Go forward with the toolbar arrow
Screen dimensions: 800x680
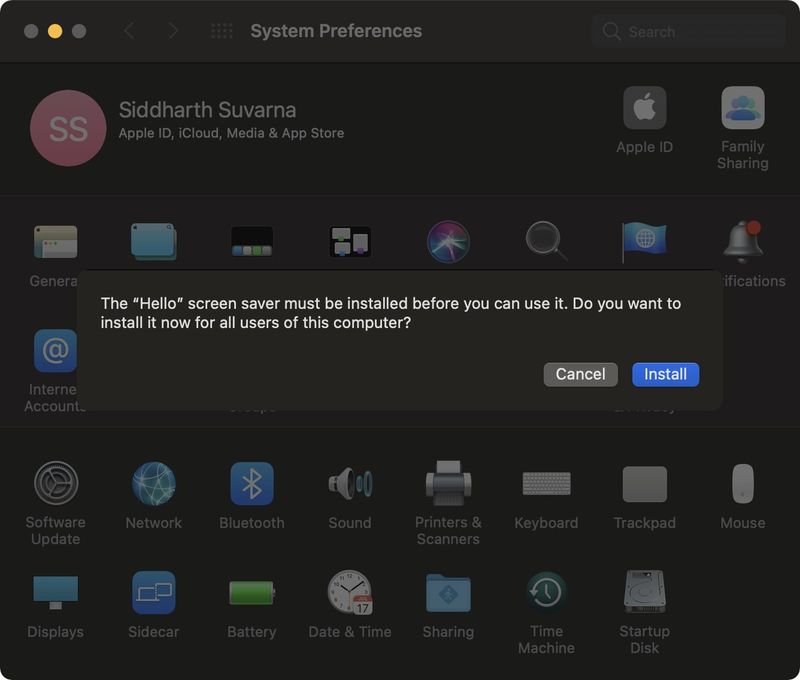[x=173, y=31]
